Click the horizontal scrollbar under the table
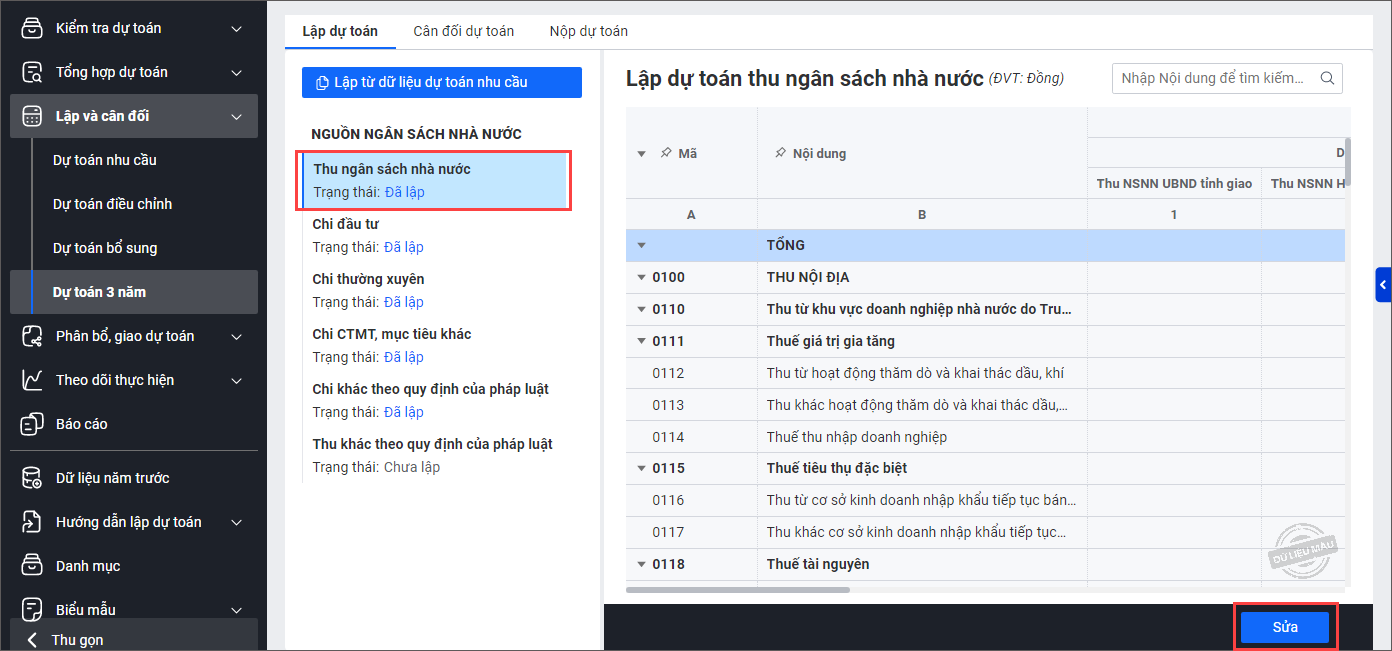 (738, 590)
